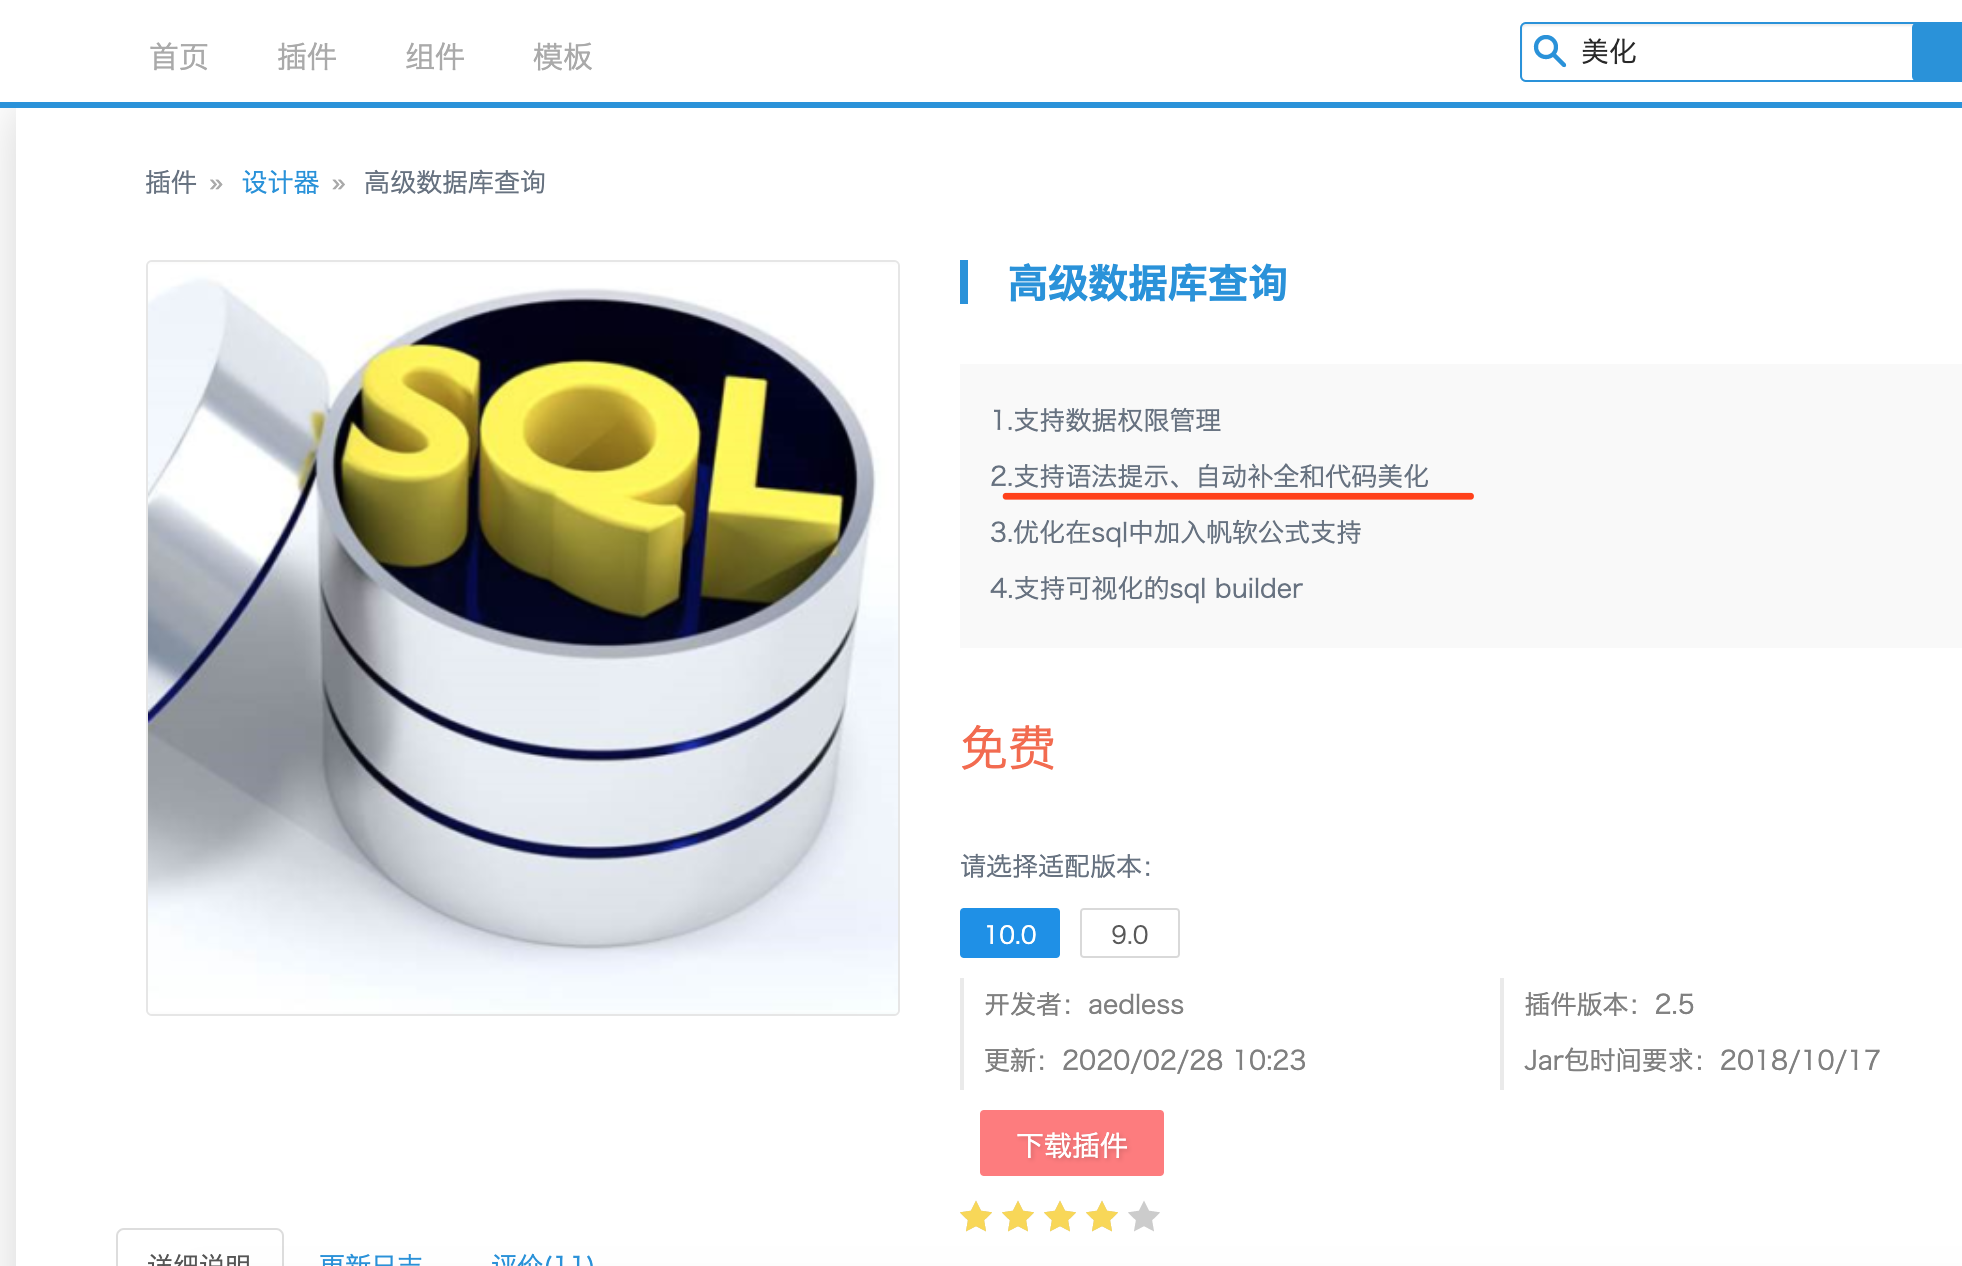Click the first rating star

click(976, 1217)
